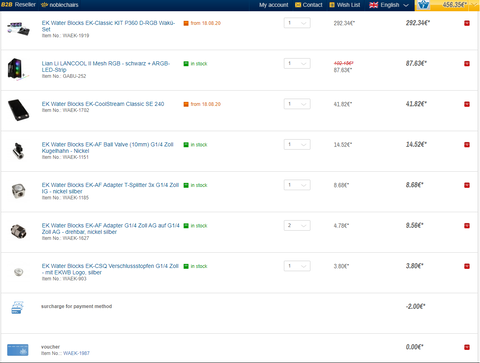Remove EK-AF Adapter T-Splitter from cart
Screen dimensions: 480x363
point(467,185)
